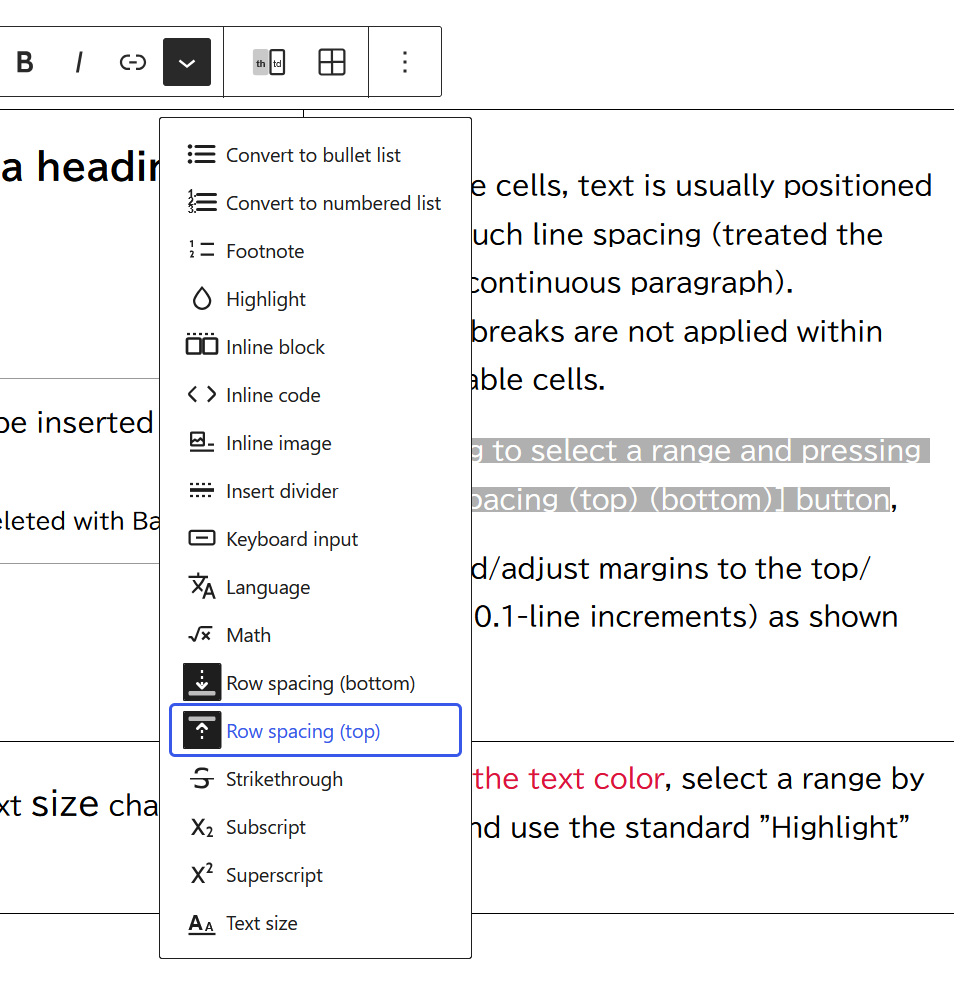
Task: Apply Inline code formatting
Action: [315, 395]
